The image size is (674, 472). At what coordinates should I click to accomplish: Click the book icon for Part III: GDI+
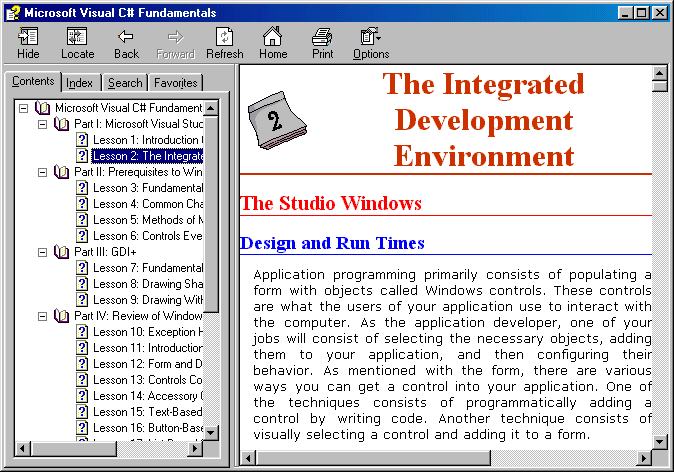(x=61, y=251)
